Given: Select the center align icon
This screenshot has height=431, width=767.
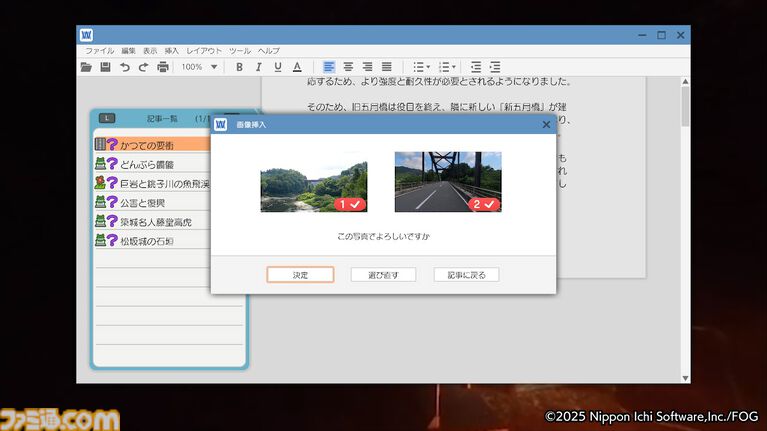Looking at the screenshot, I should point(348,67).
